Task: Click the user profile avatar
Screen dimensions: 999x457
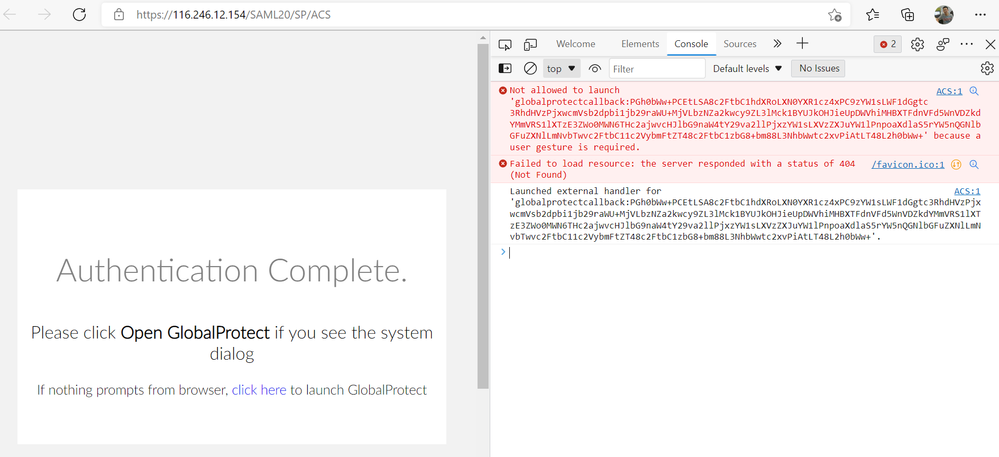Action: pos(944,15)
